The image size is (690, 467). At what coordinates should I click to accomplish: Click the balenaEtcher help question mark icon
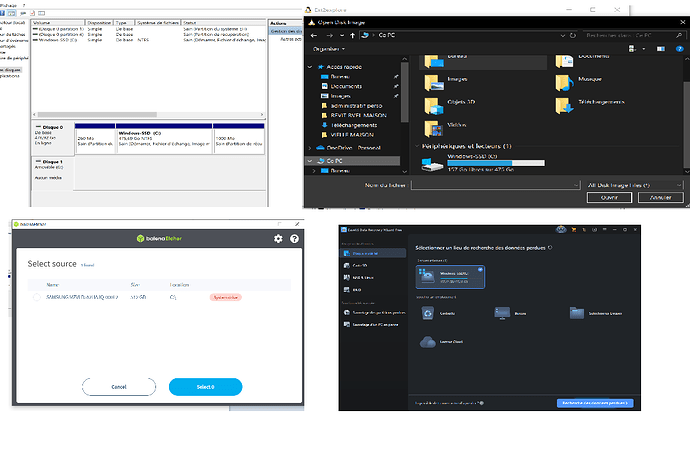click(x=295, y=239)
